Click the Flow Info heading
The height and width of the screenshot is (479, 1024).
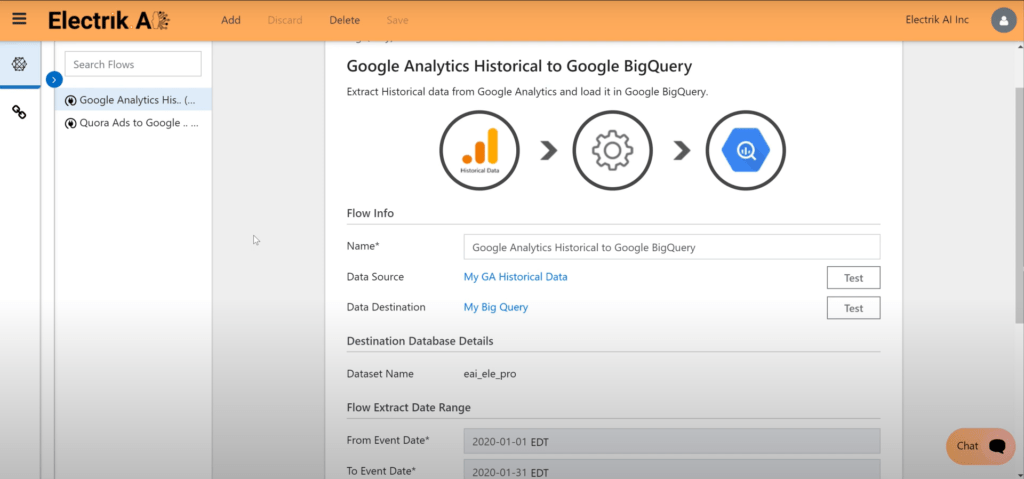[x=370, y=213]
